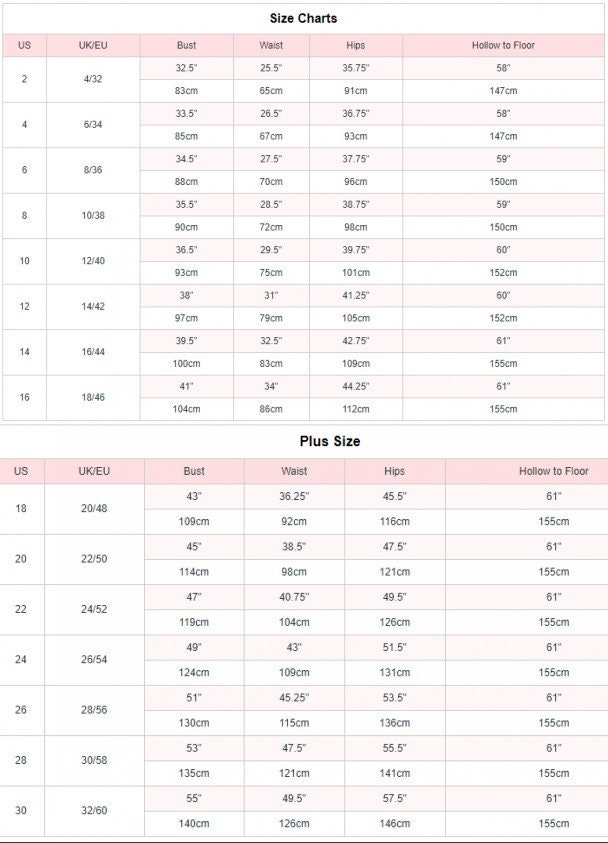Click the 140cm bust cell
Image resolution: width=608 pixels, height=843 pixels.
(194, 823)
